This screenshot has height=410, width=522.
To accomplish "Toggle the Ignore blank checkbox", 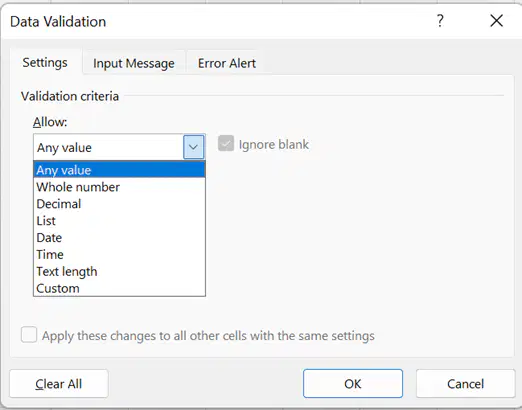I will point(226,144).
